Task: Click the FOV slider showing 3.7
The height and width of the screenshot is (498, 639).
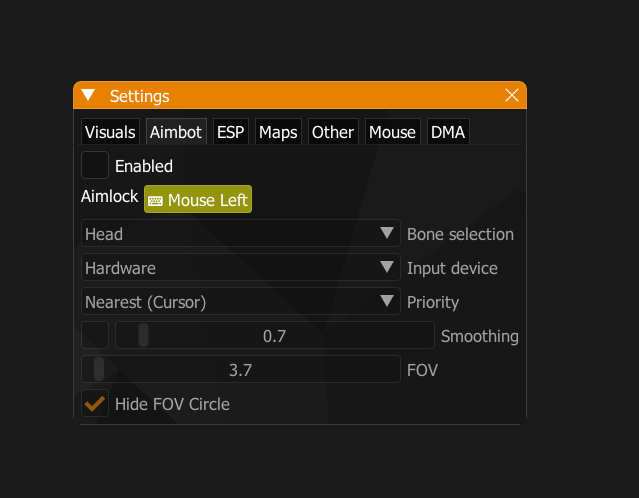Action: click(x=241, y=369)
